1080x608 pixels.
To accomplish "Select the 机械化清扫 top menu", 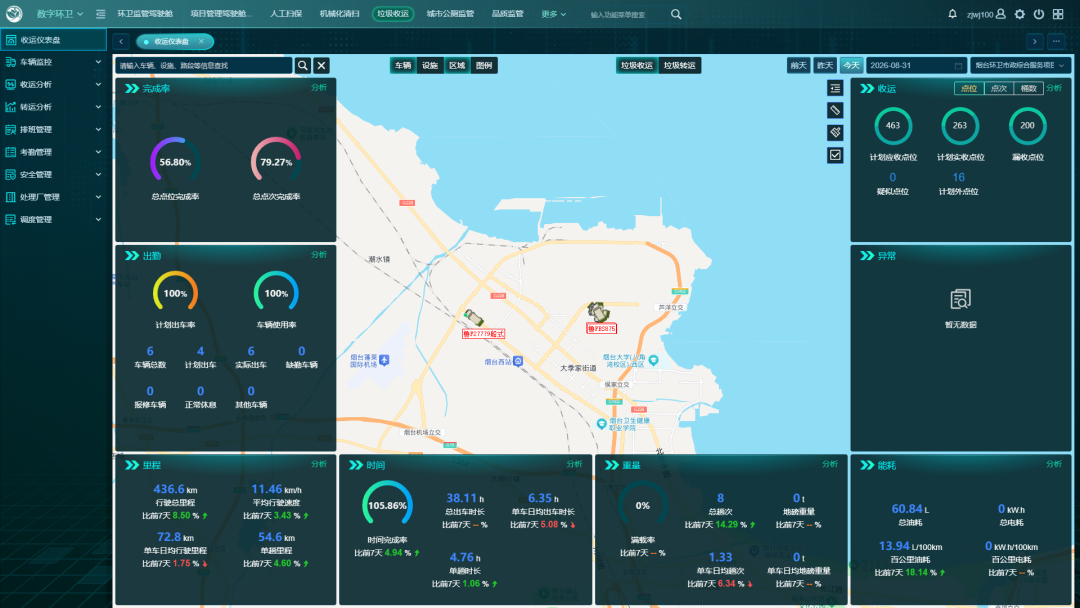I will click(340, 14).
